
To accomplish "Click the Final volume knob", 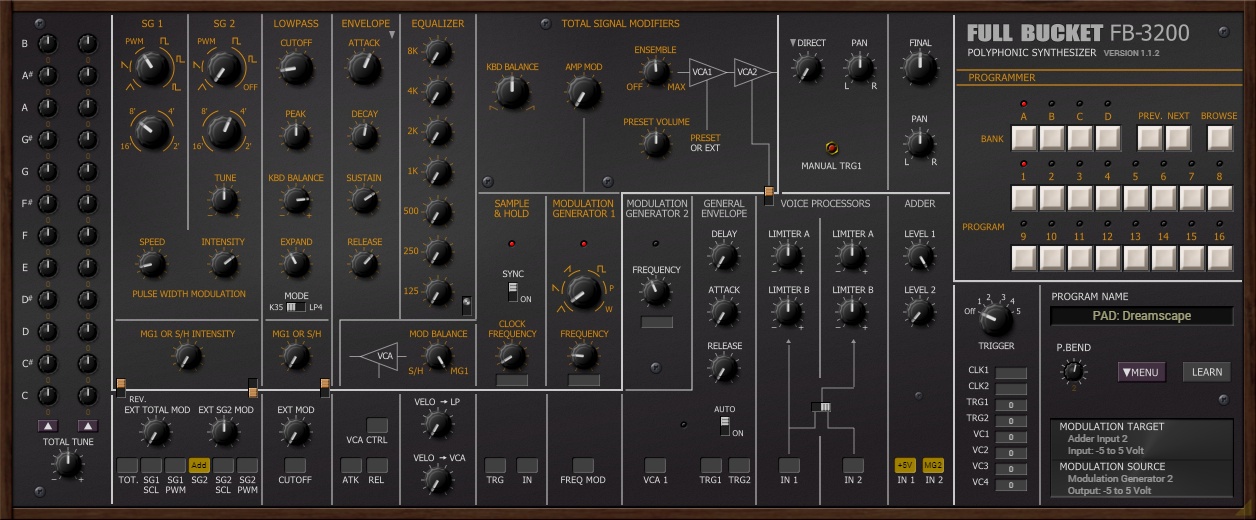I will [919, 68].
